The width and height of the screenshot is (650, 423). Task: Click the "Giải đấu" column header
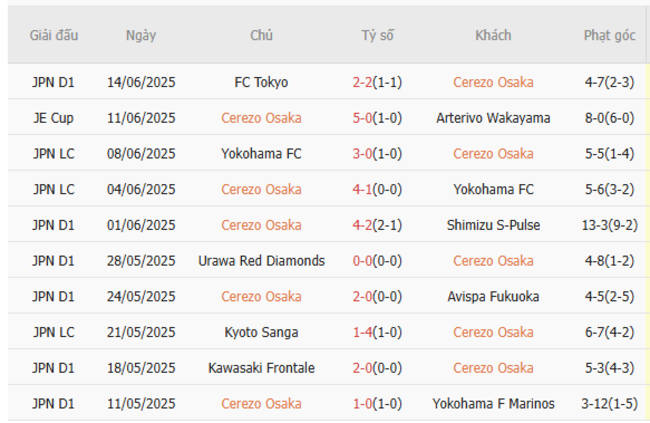click(53, 35)
